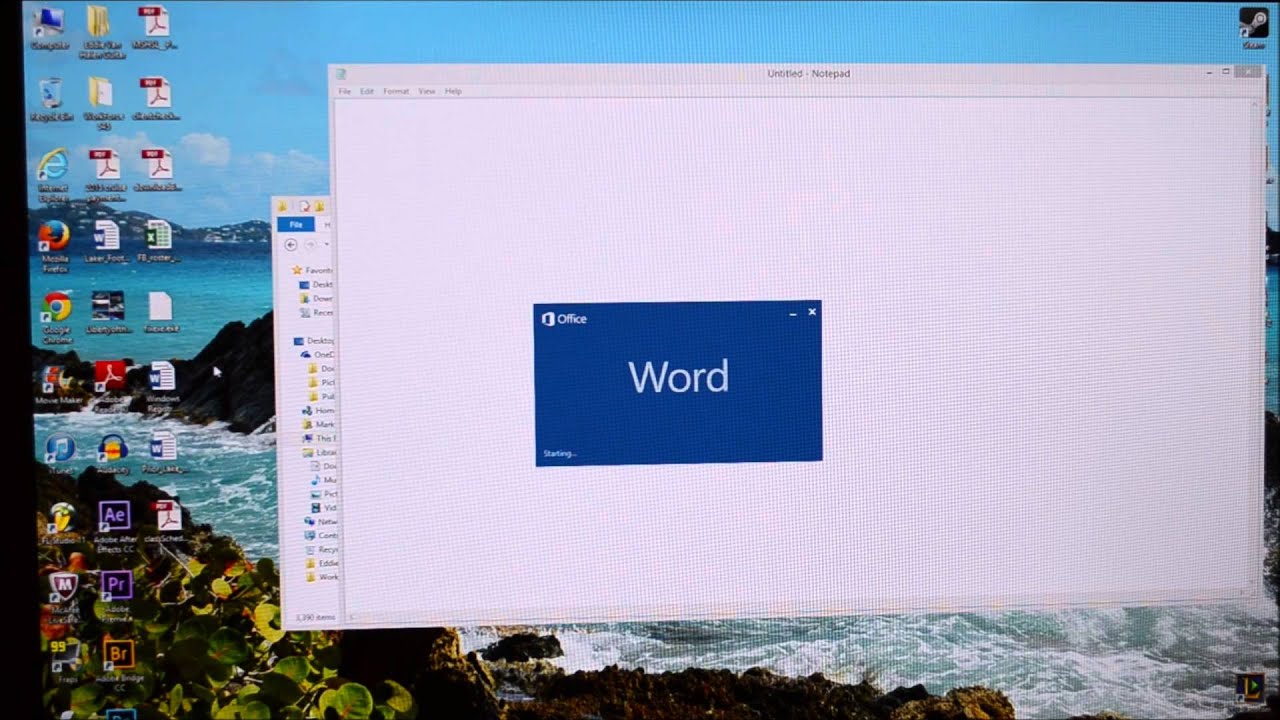This screenshot has height=720, width=1280.
Task: Open Notepad's View menu
Action: tap(427, 91)
